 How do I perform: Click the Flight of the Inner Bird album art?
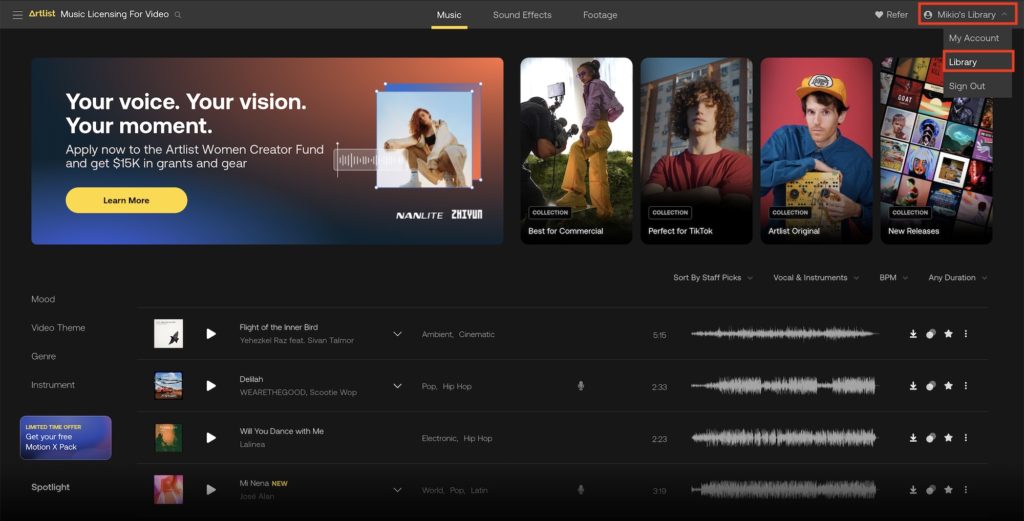(x=168, y=334)
